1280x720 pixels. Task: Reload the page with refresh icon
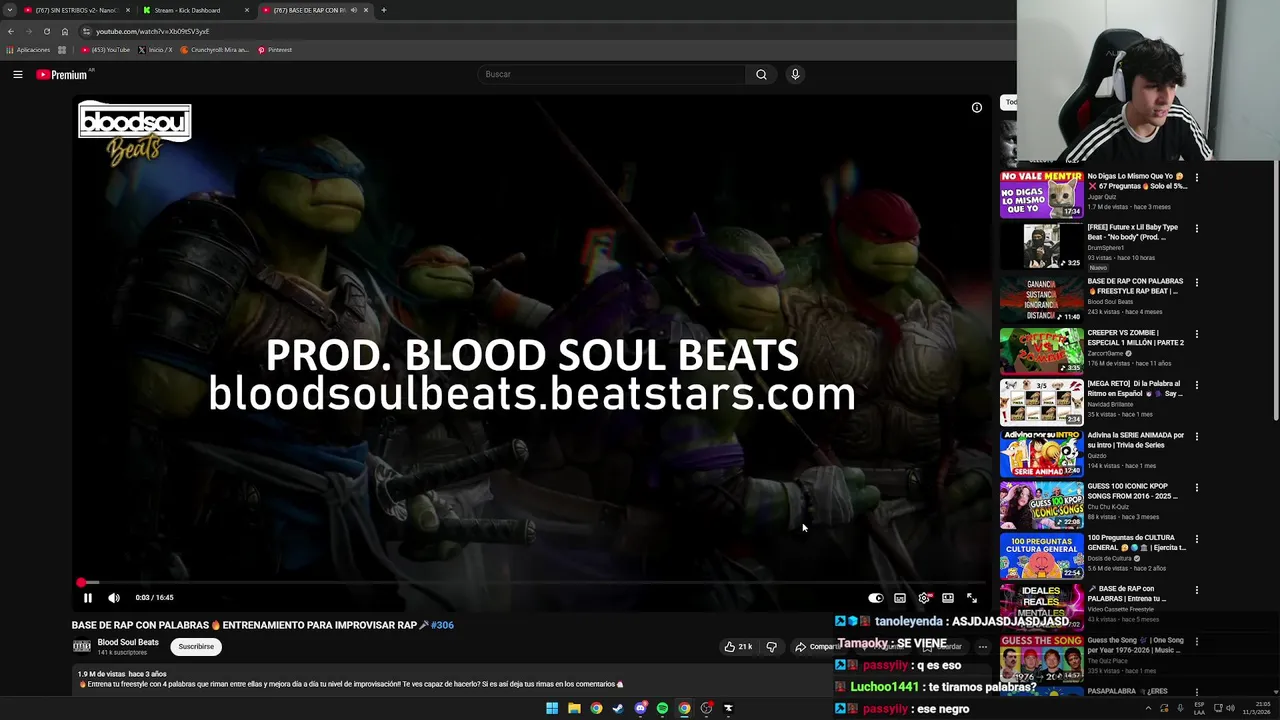click(46, 31)
